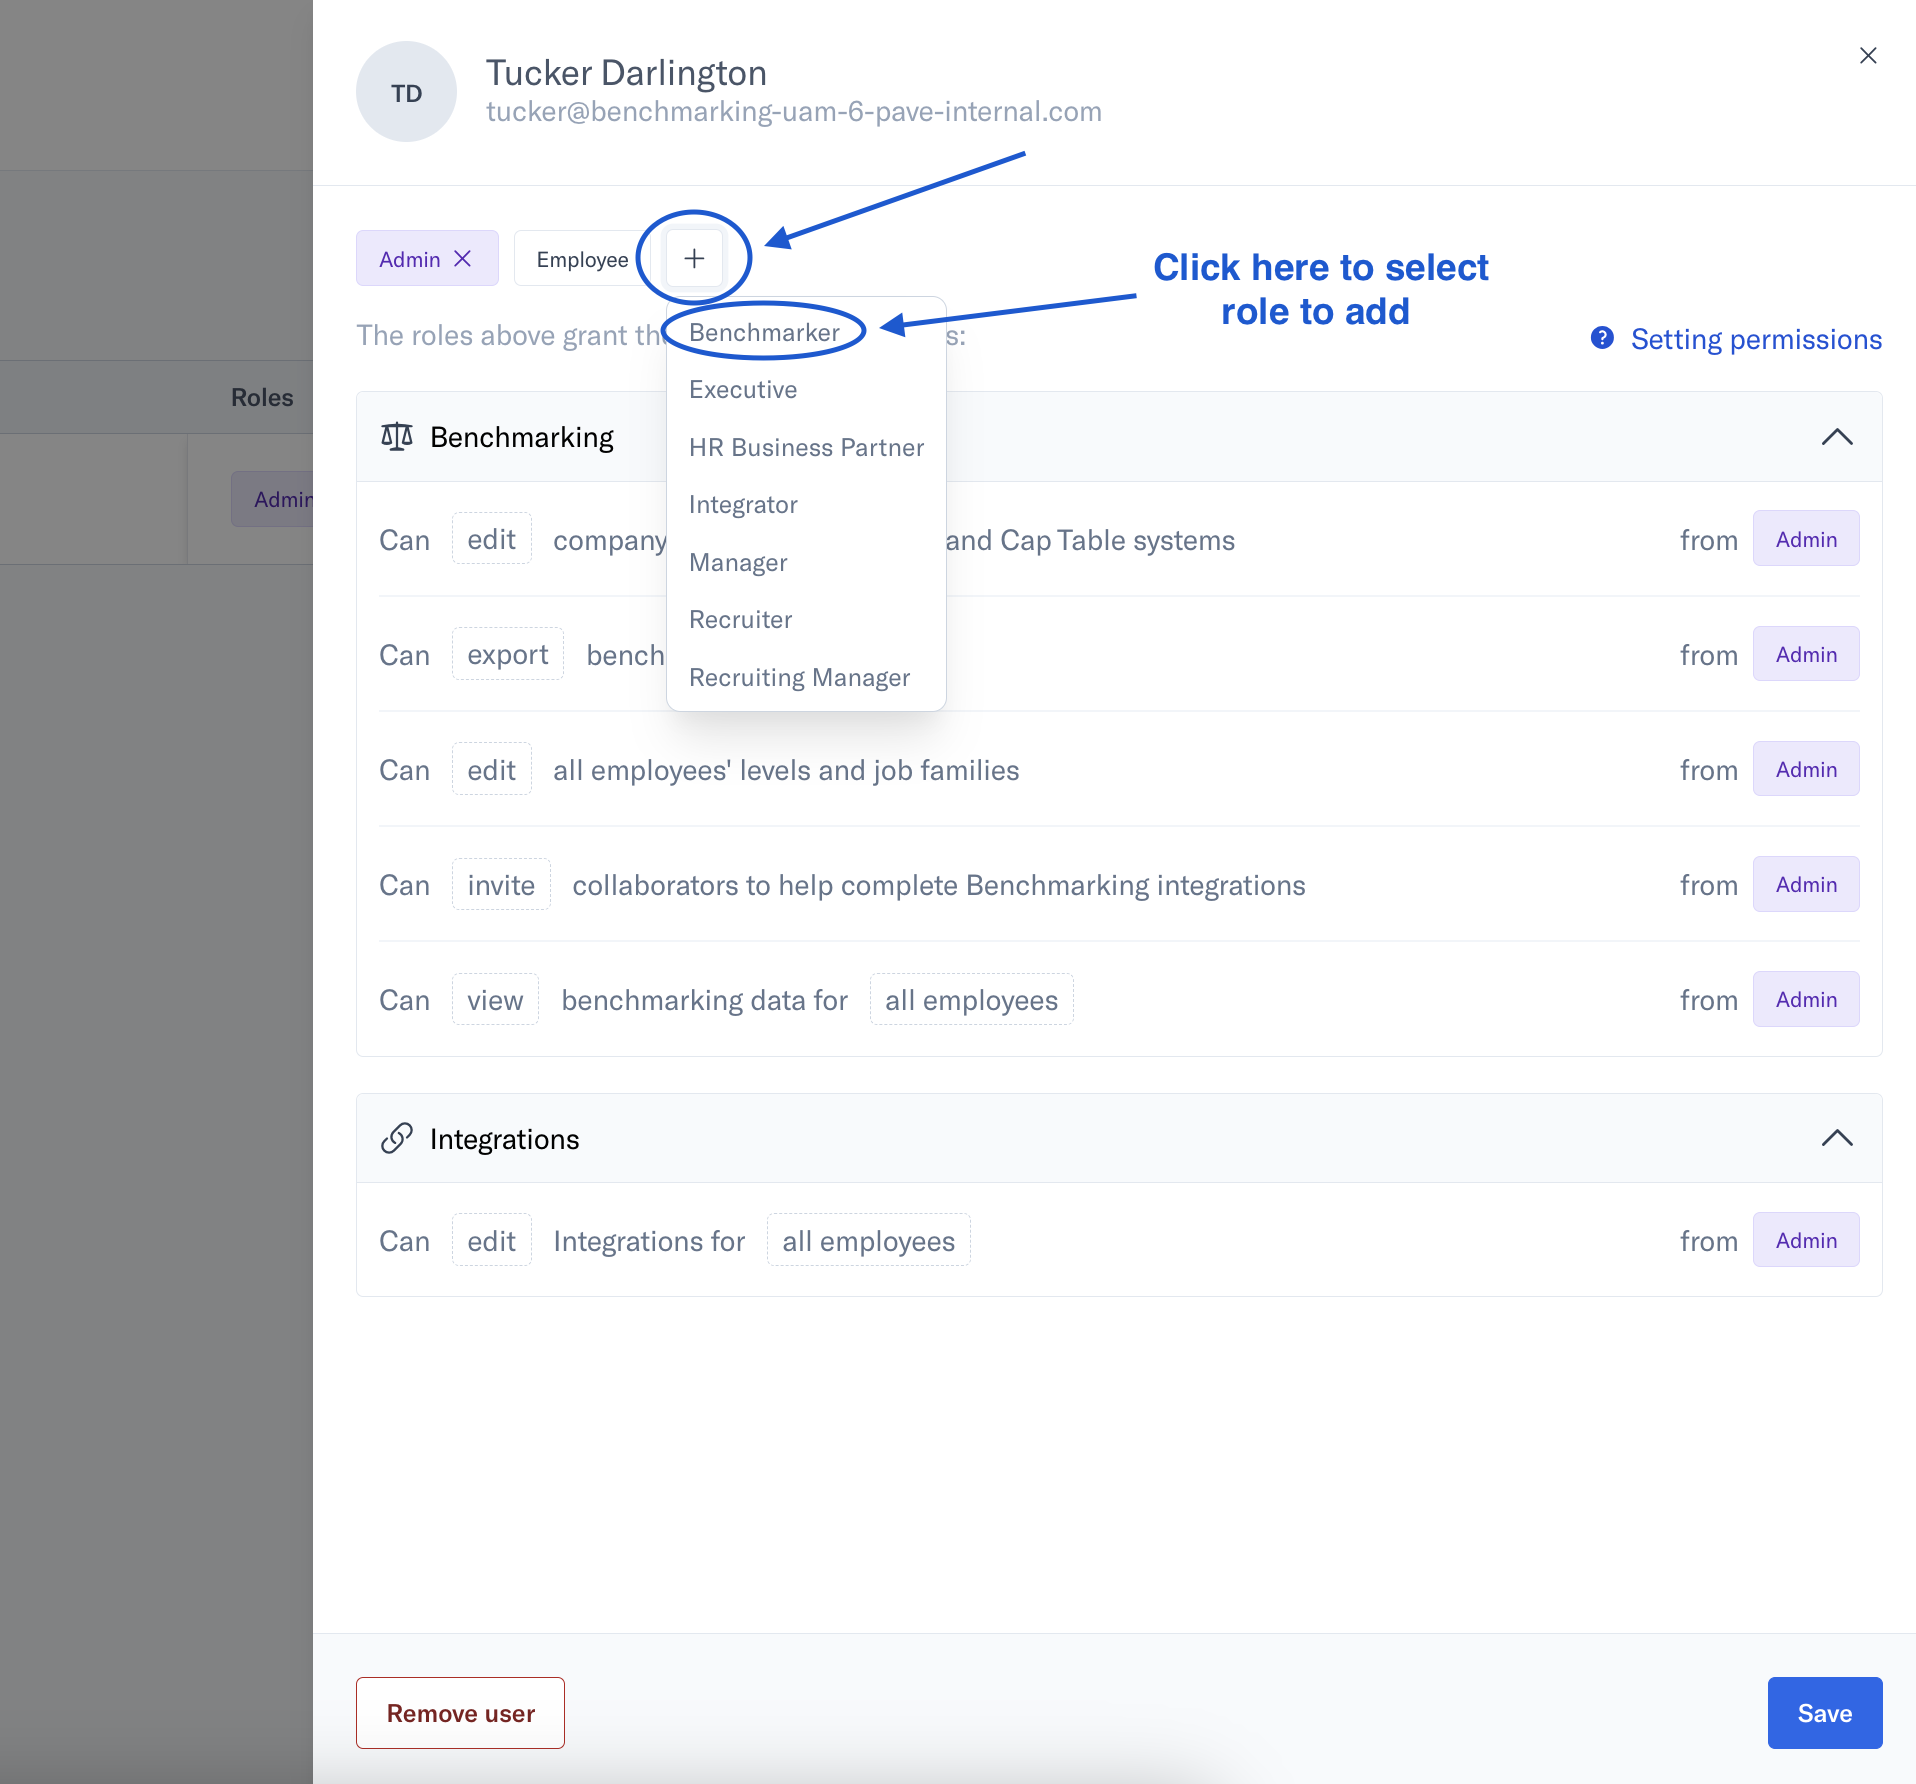This screenshot has width=1916, height=1784.
Task: Close the user details panel
Action: click(x=1867, y=56)
